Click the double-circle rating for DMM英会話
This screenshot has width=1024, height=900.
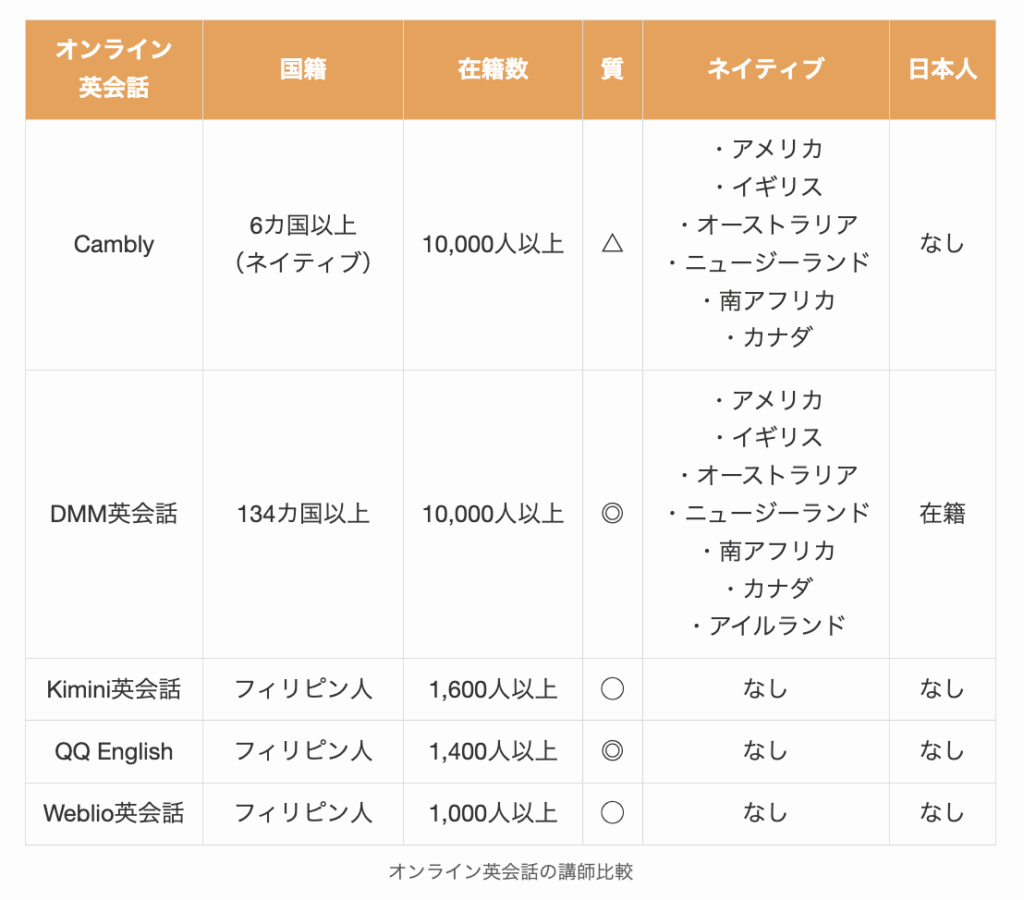tap(612, 514)
